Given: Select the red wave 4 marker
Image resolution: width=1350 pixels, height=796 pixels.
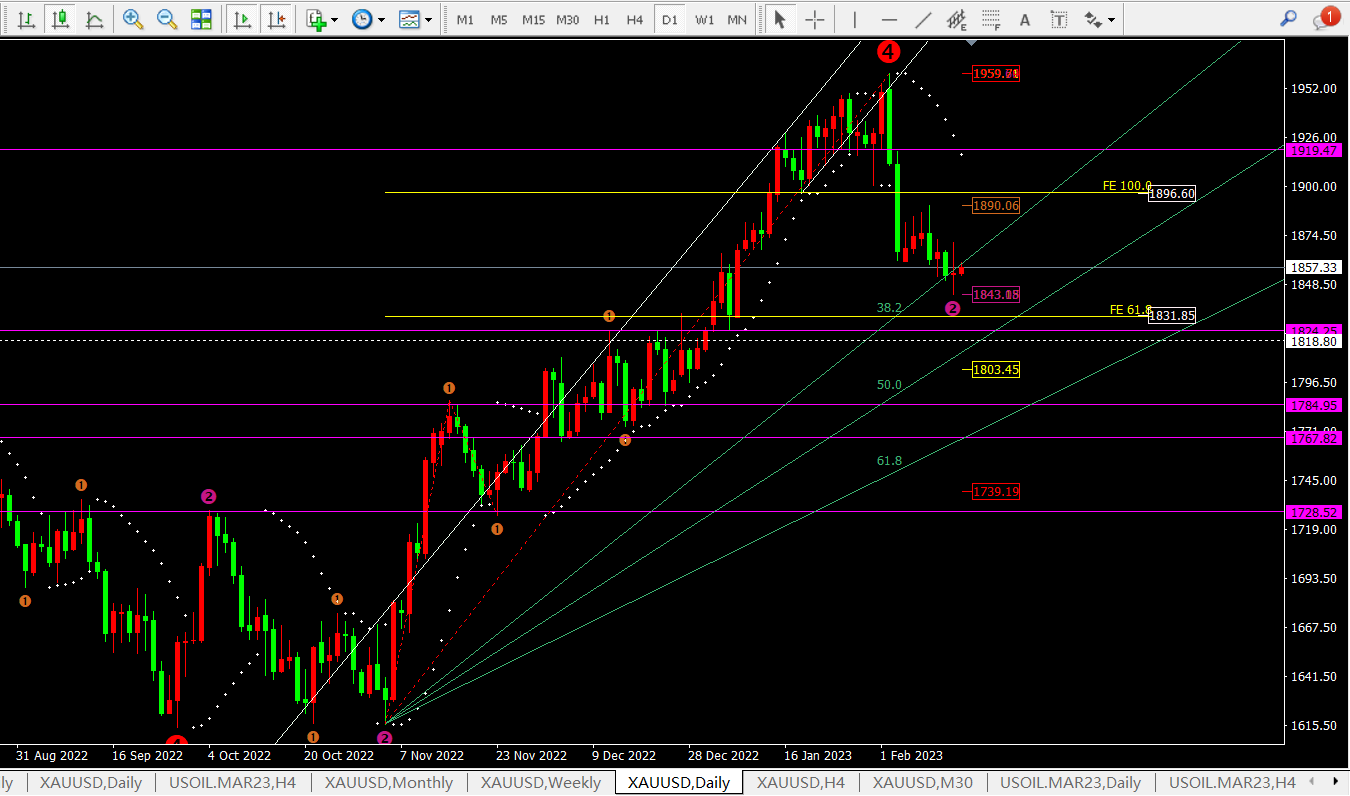Looking at the screenshot, I should tap(889, 51).
